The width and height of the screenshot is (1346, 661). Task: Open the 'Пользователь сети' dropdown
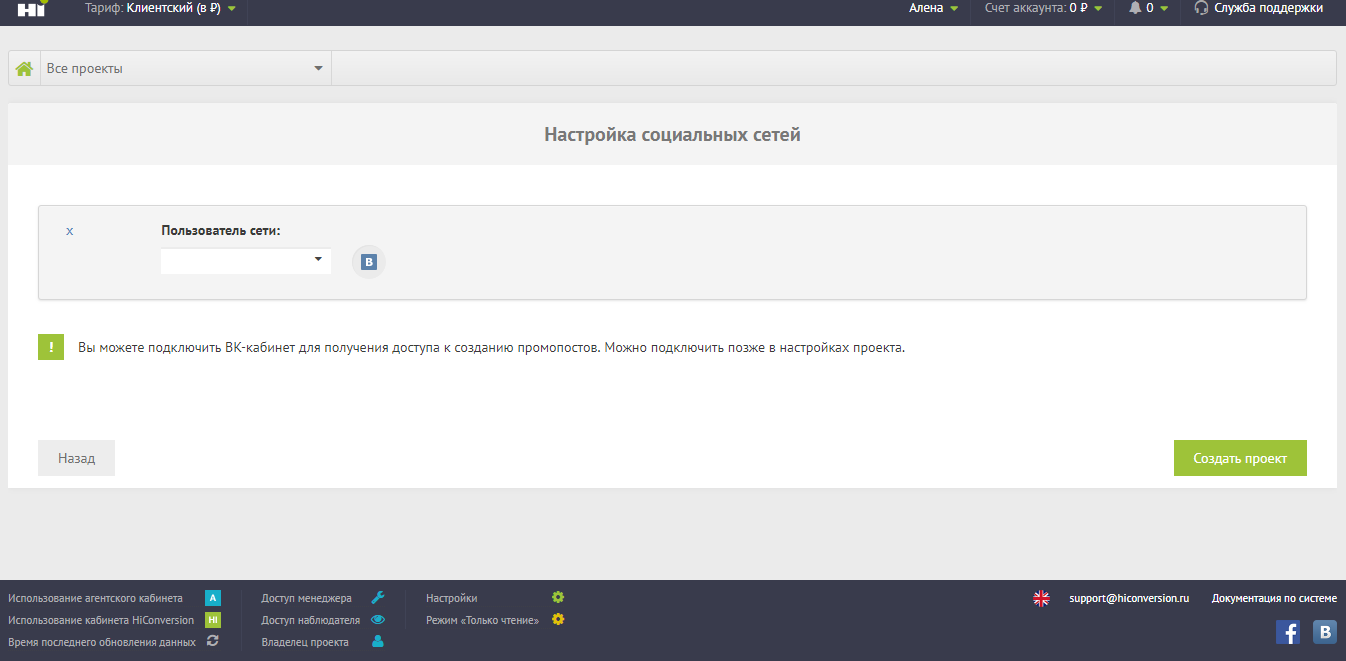246,261
